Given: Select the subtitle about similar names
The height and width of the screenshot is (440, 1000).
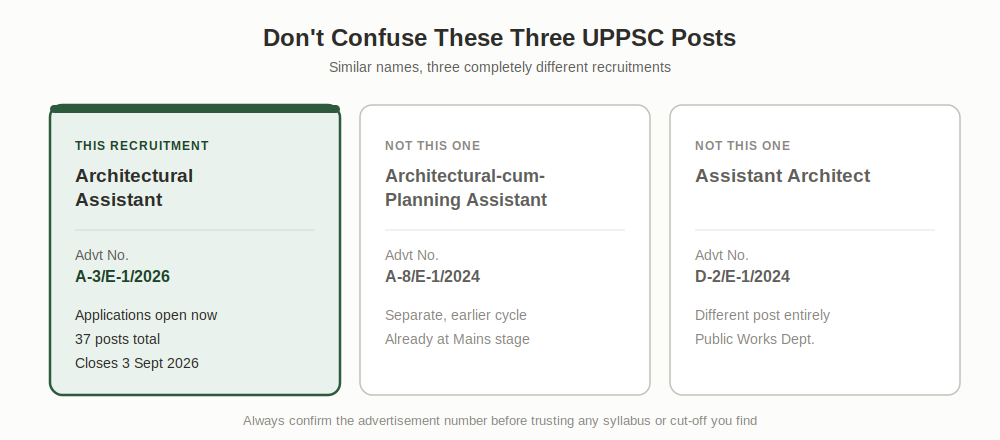Looking at the screenshot, I should [499, 68].
